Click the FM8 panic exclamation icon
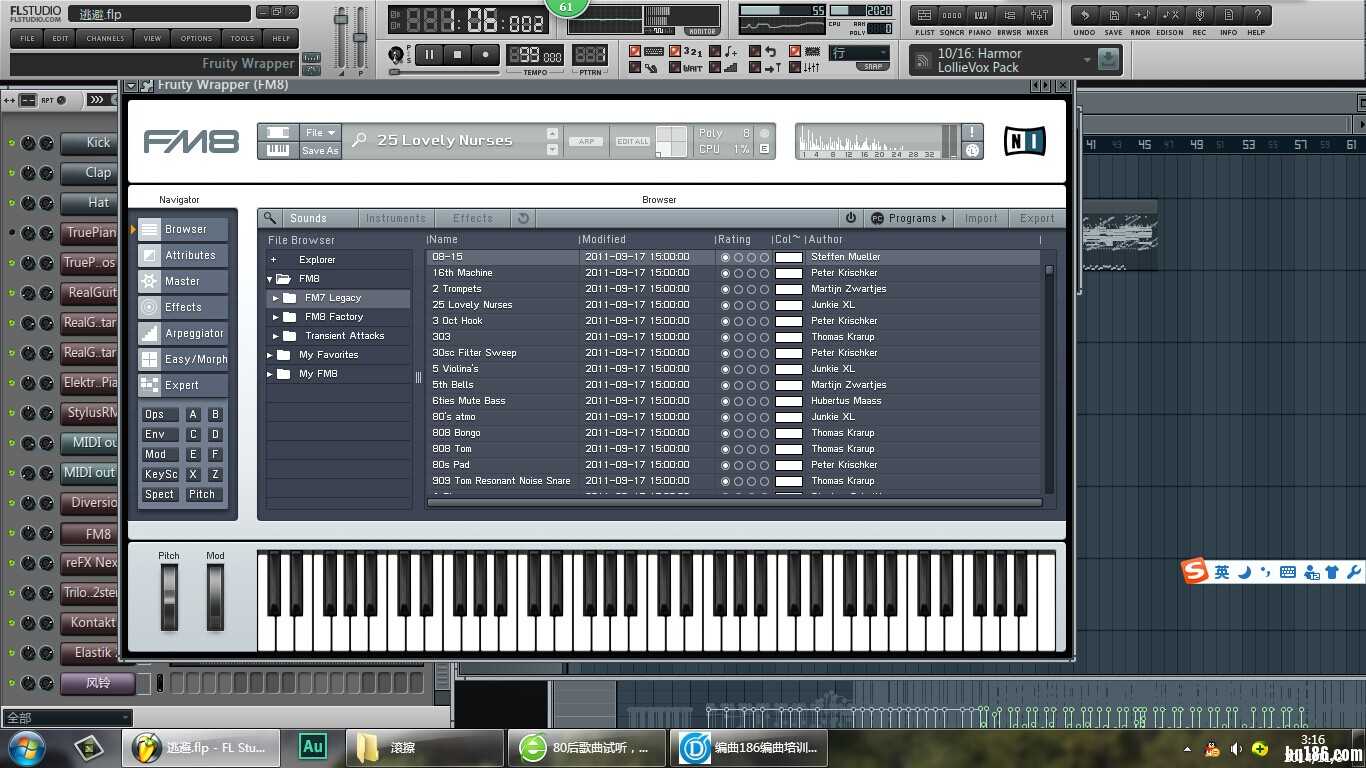The width and height of the screenshot is (1366, 768). 971,132
